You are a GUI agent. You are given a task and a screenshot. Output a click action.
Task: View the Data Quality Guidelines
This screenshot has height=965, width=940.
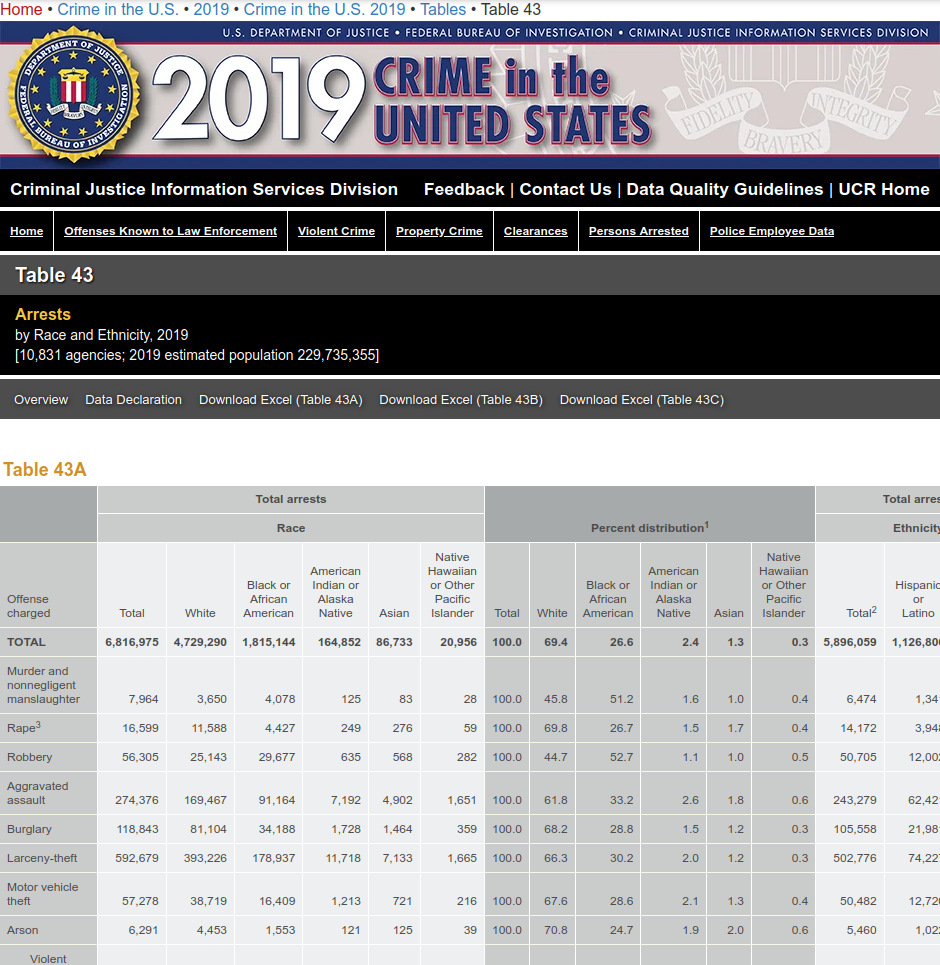(x=724, y=189)
